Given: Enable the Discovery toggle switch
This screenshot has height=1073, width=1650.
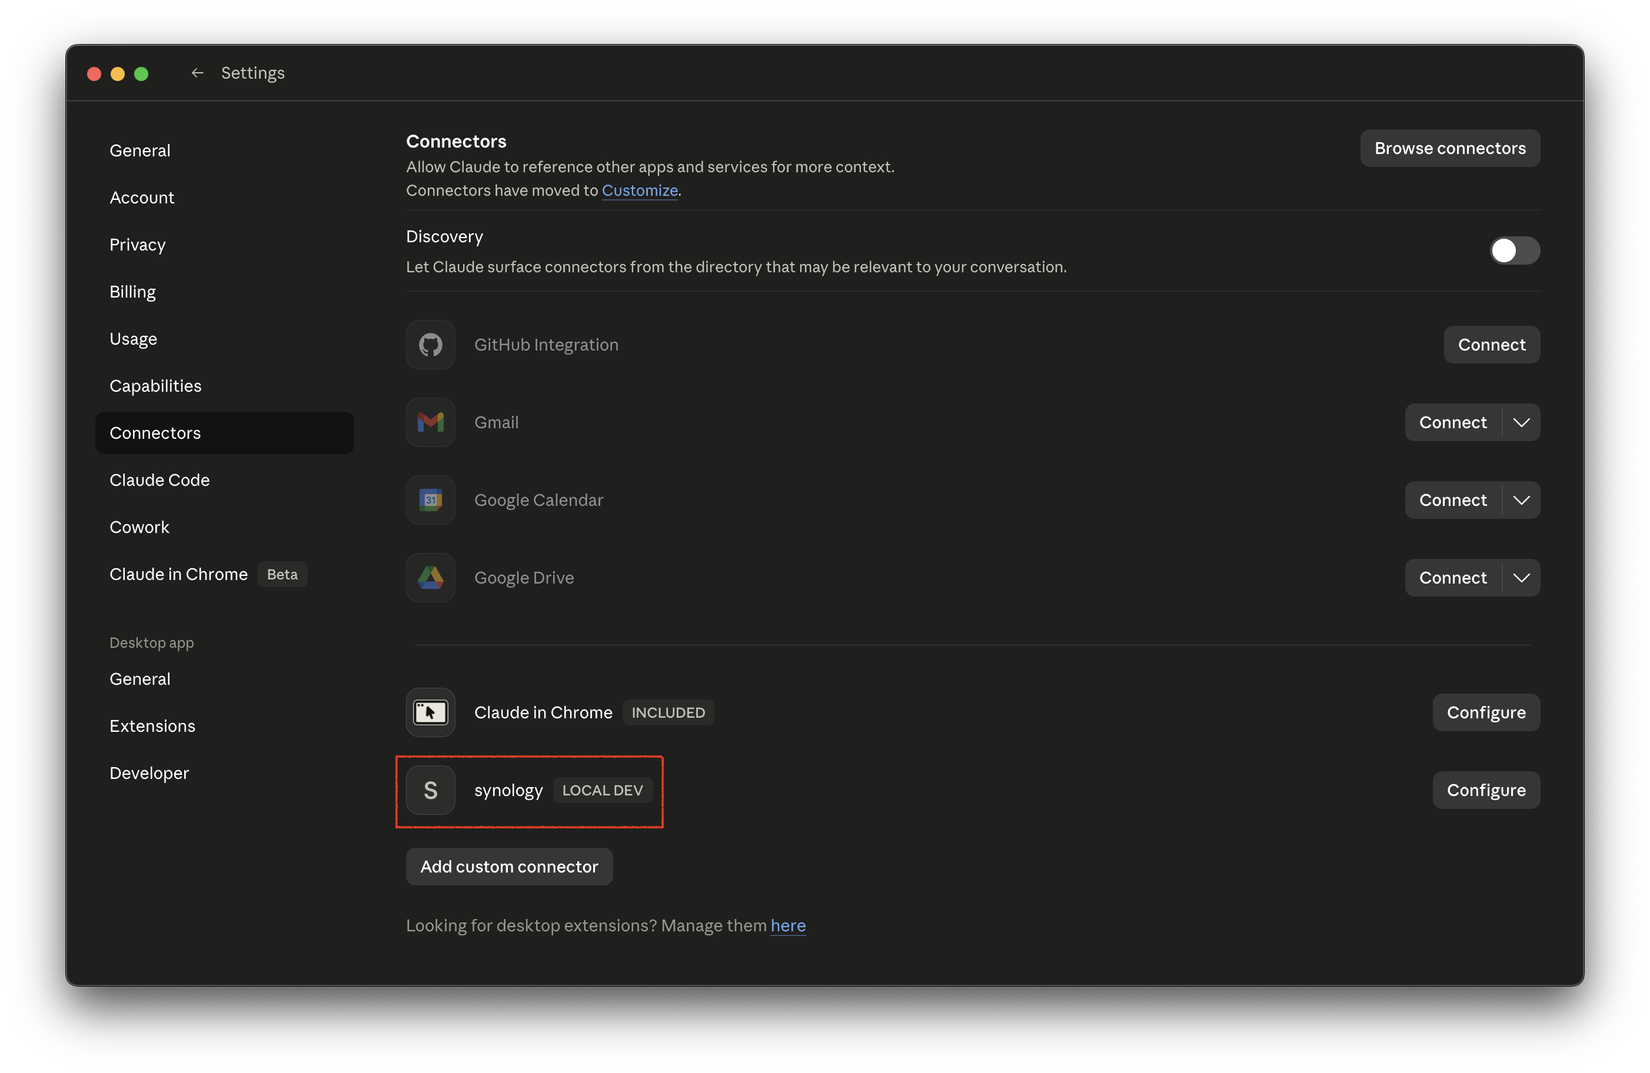Looking at the screenshot, I should tap(1514, 250).
